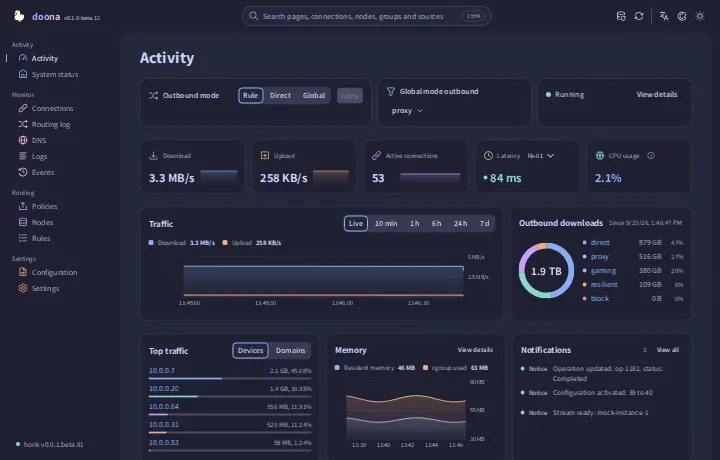Click the CPU usage info icon
720x460 pixels.
(x=651, y=156)
